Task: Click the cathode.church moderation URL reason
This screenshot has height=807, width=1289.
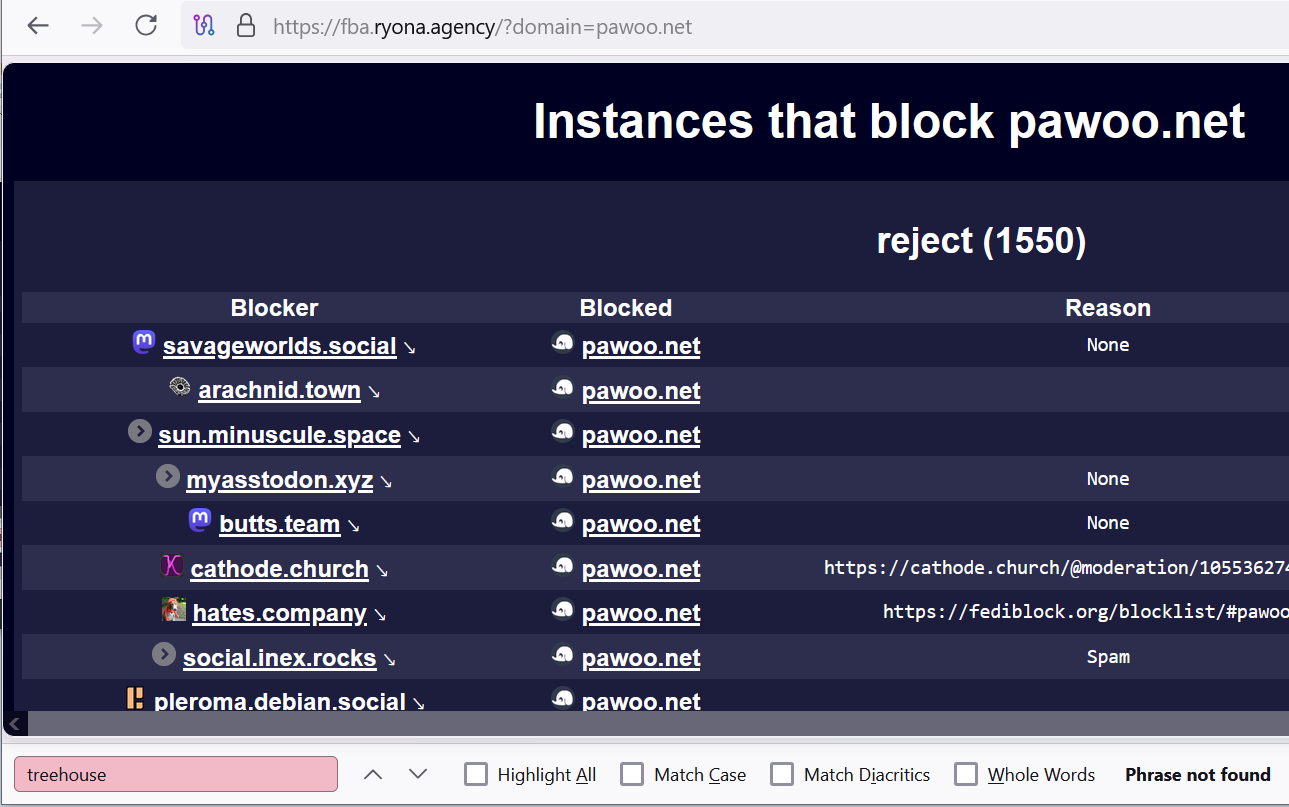Action: click(1056, 568)
